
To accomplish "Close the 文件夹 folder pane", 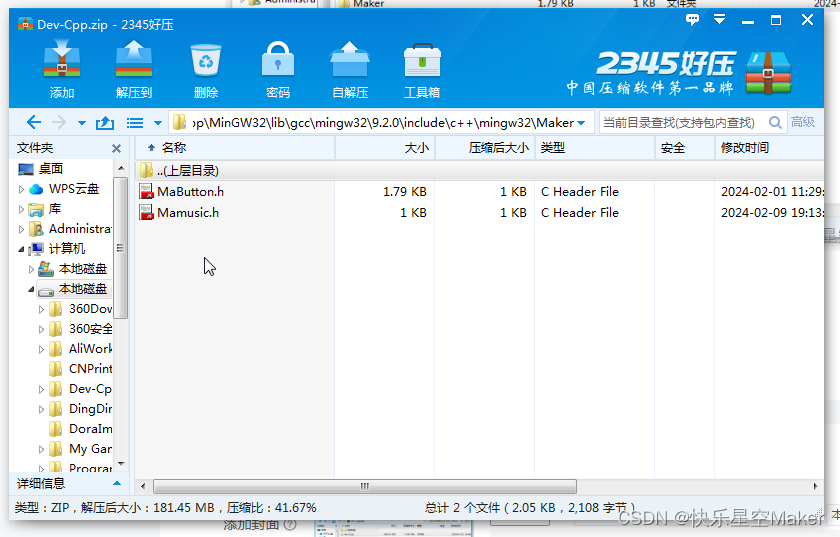I will (116, 148).
